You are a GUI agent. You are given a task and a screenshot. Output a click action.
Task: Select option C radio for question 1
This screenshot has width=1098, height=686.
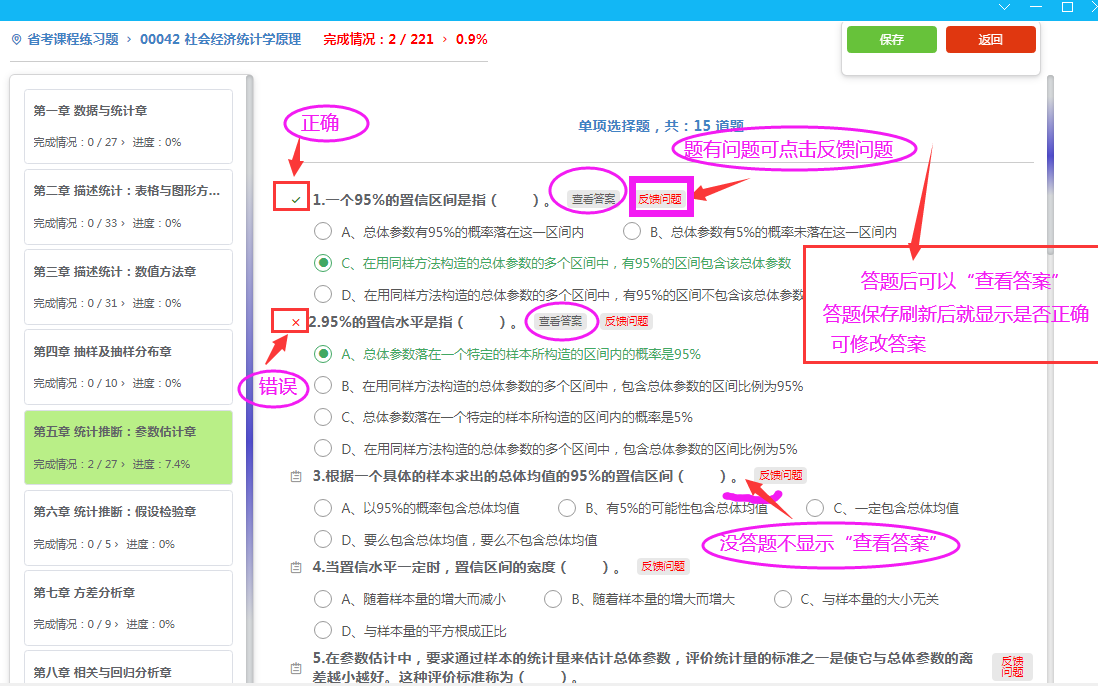click(323, 263)
